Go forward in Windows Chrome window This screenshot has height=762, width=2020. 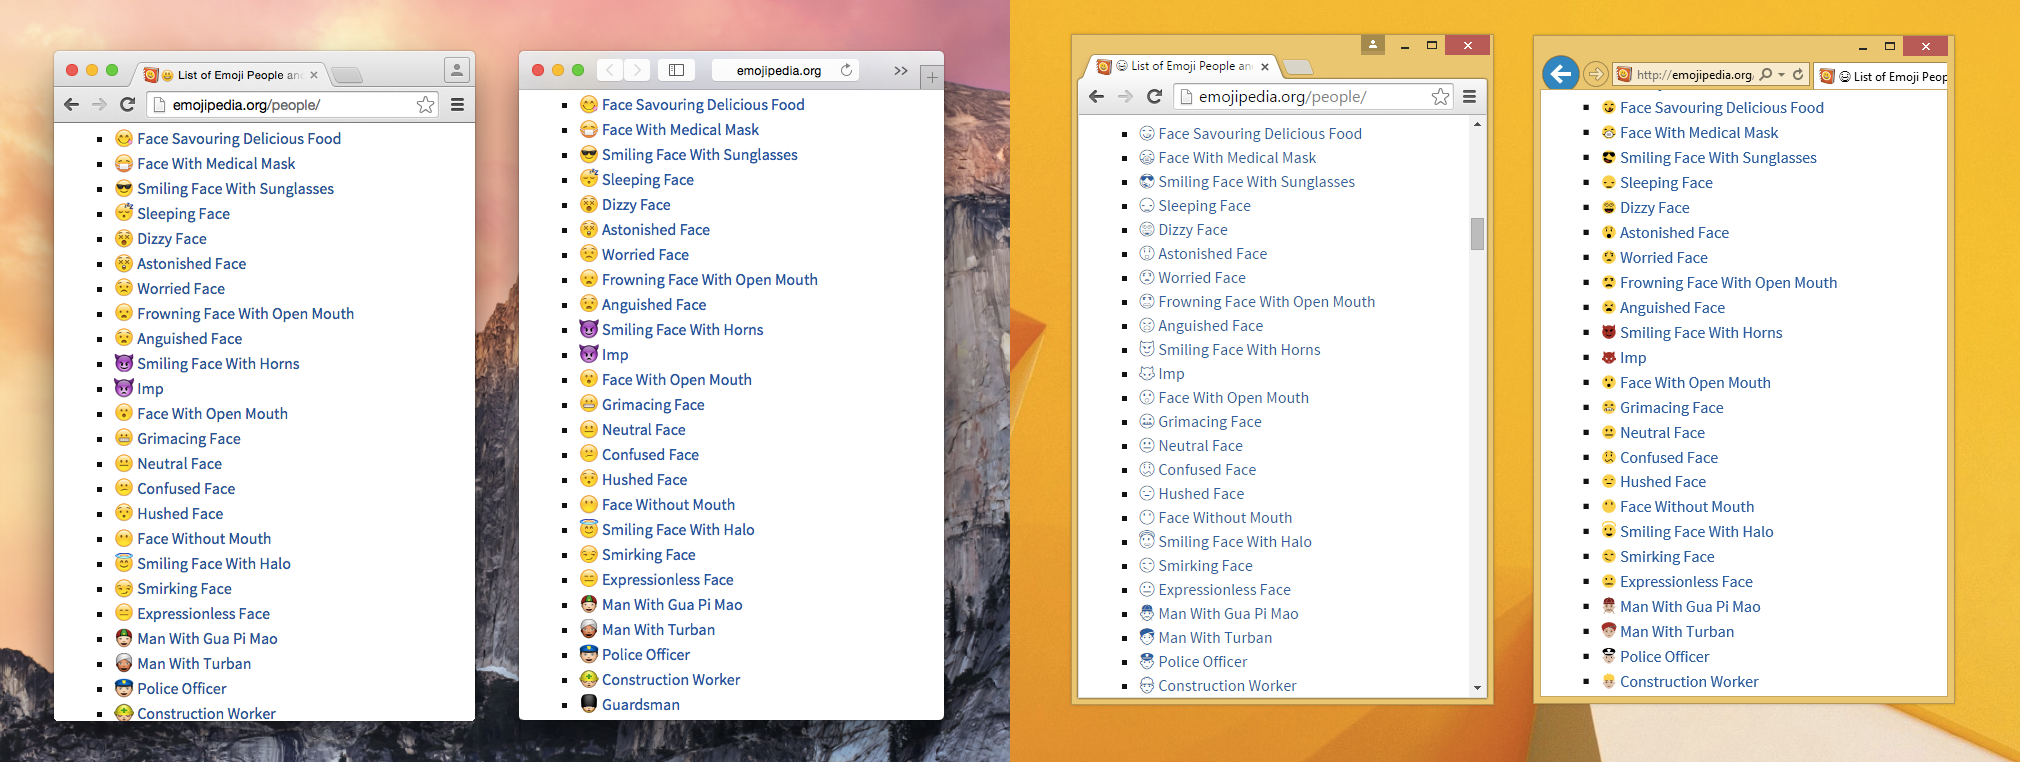coord(1125,96)
